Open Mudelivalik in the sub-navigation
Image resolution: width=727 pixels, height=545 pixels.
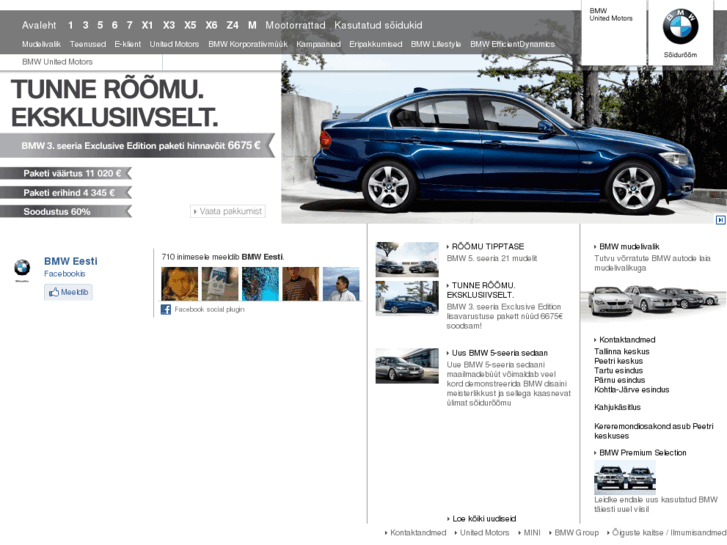41,44
